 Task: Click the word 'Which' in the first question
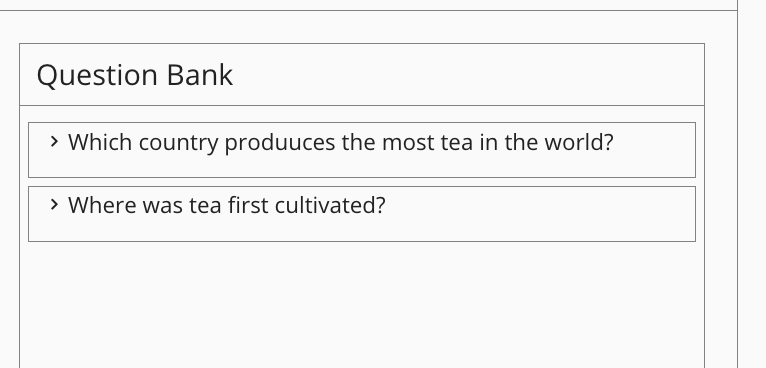[100, 142]
